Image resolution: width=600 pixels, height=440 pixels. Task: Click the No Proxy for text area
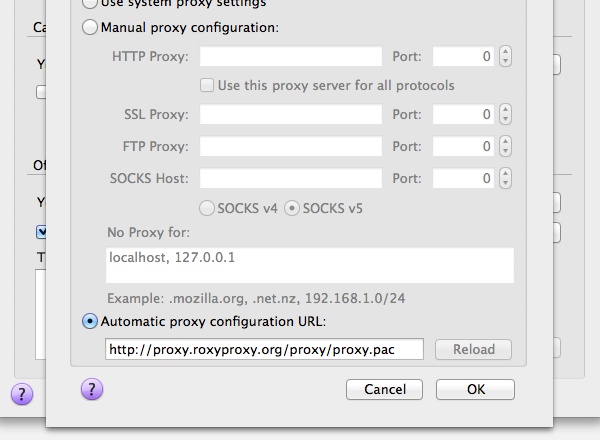pos(310,265)
